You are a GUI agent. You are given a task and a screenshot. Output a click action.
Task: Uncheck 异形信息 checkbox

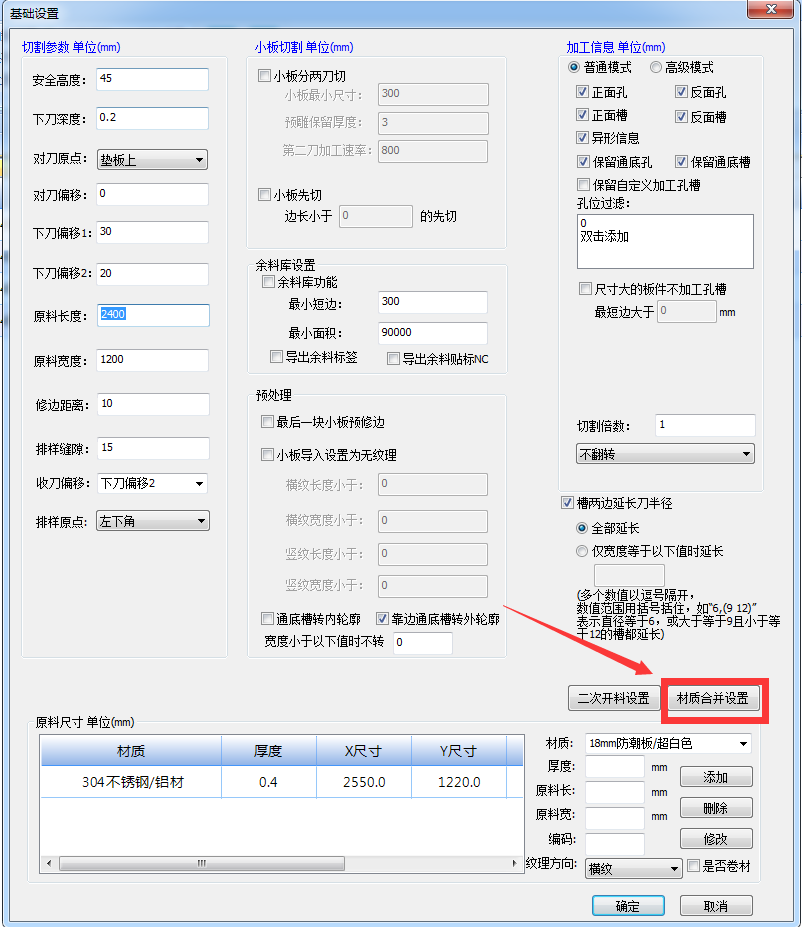582,138
